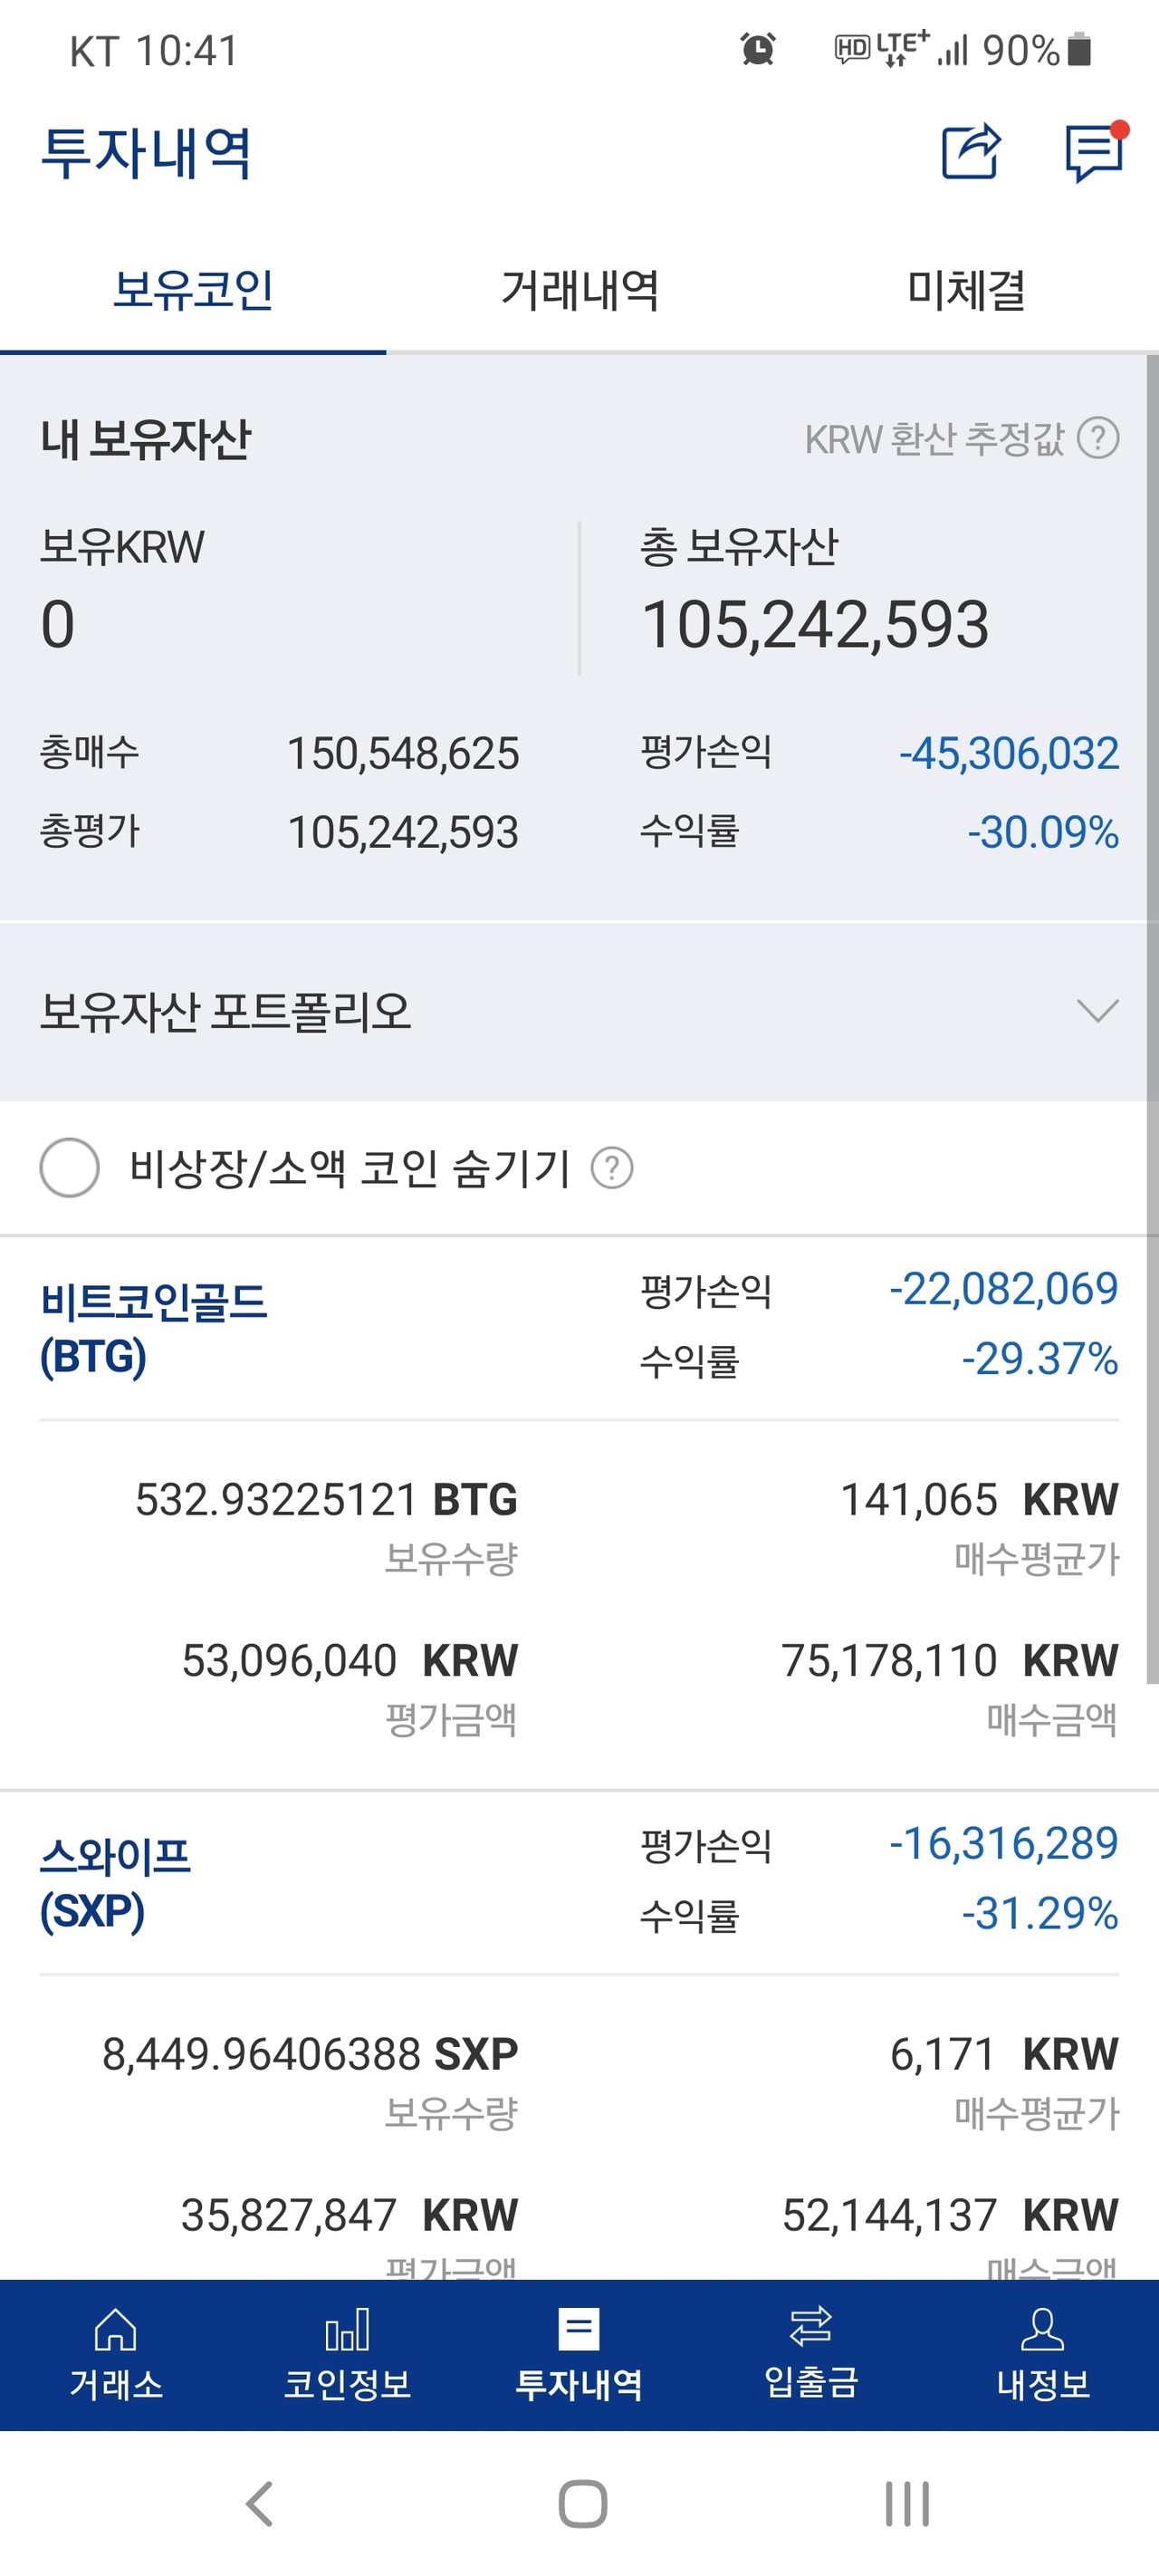Screen dimensions: 1159x2576
Task: Open the 비트코인골드 (BTG) coin link
Action: click(x=153, y=1328)
